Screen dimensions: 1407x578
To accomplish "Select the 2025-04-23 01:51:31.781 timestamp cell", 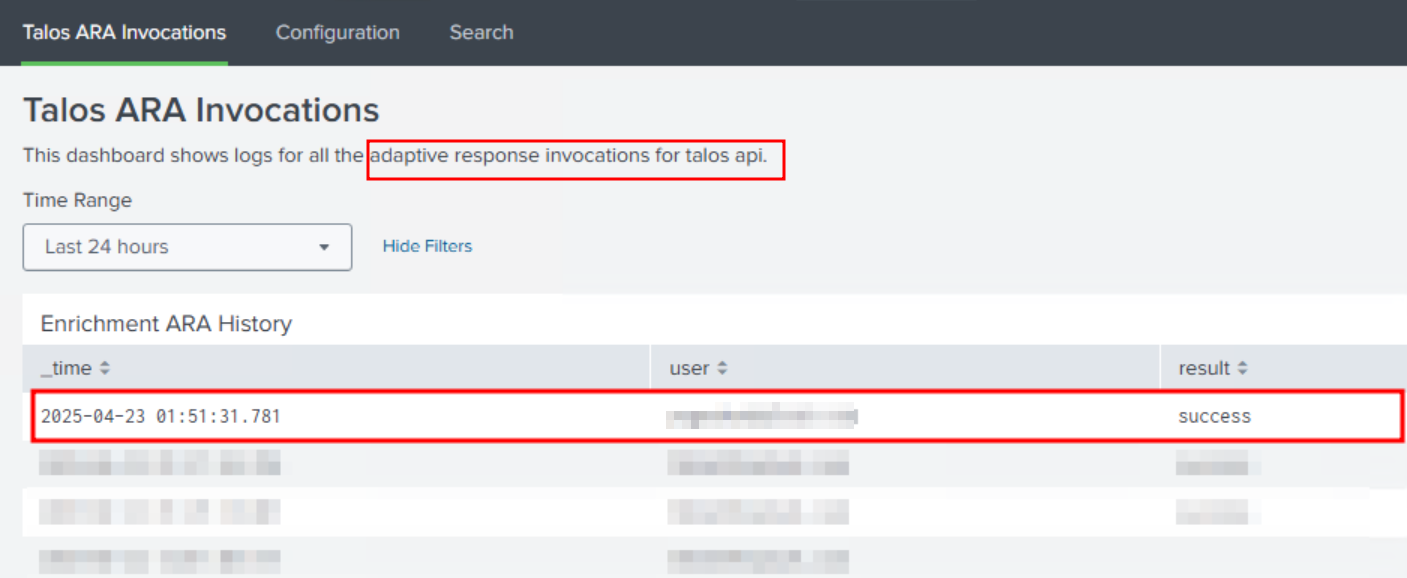I will [160, 417].
